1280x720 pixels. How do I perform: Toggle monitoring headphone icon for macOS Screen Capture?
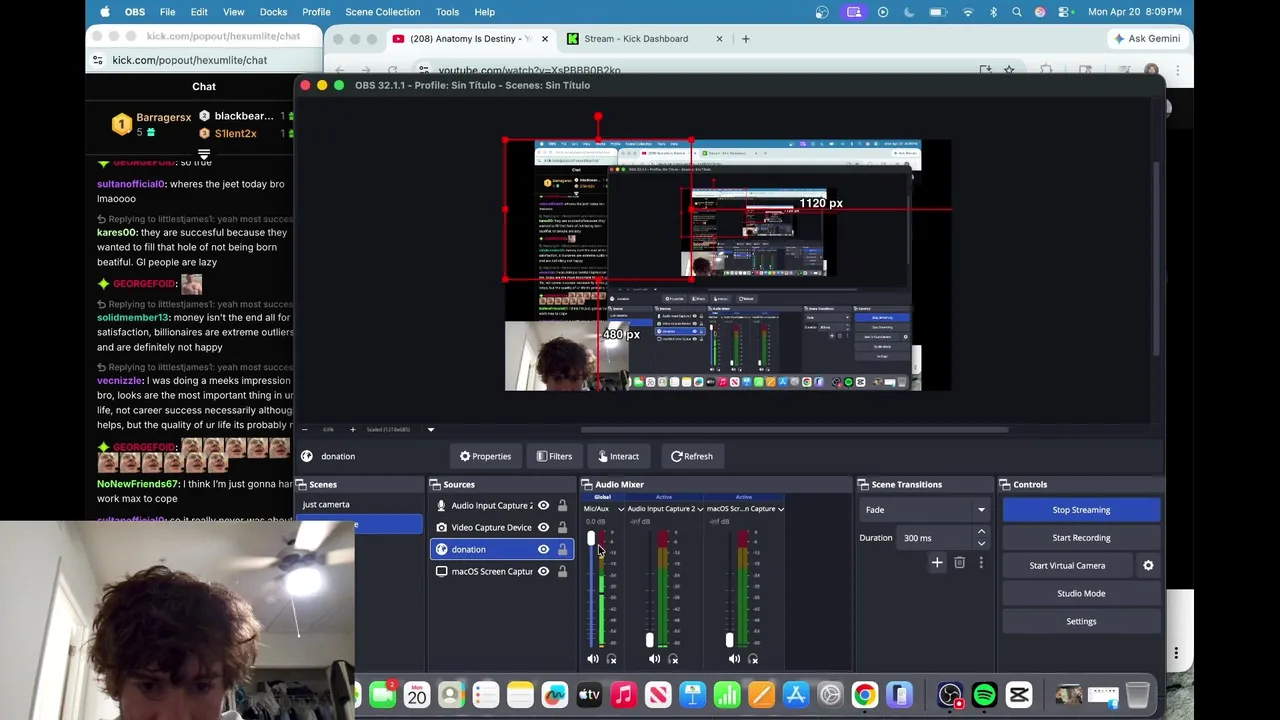pos(753,659)
